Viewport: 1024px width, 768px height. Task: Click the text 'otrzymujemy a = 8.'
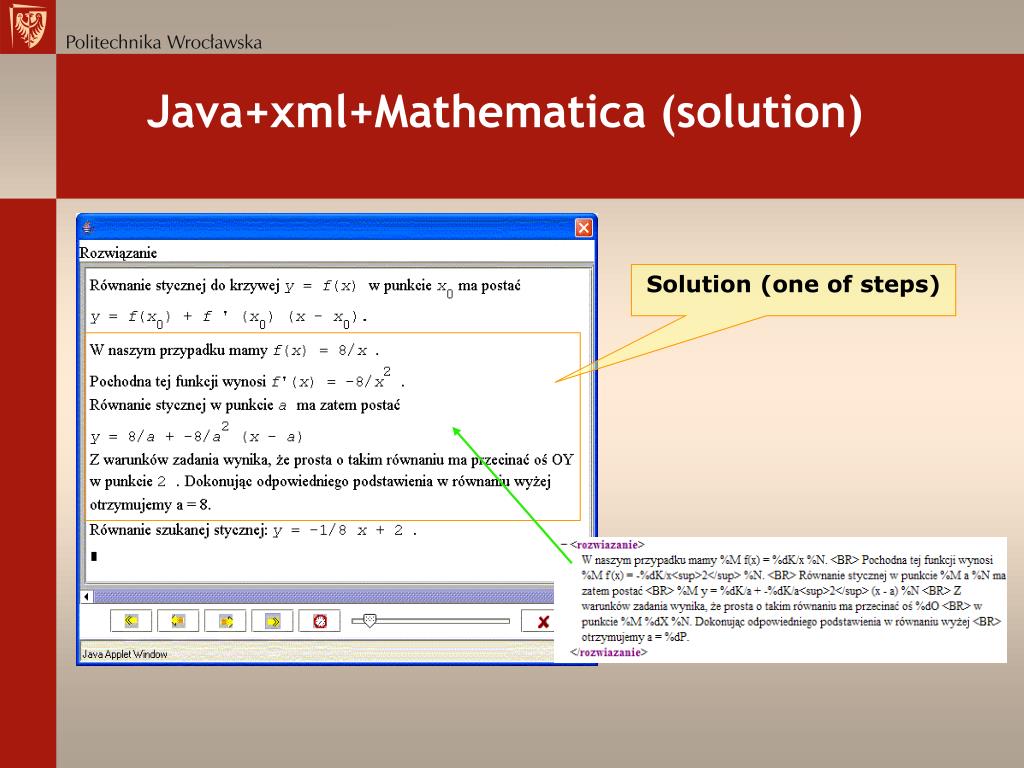[150, 505]
